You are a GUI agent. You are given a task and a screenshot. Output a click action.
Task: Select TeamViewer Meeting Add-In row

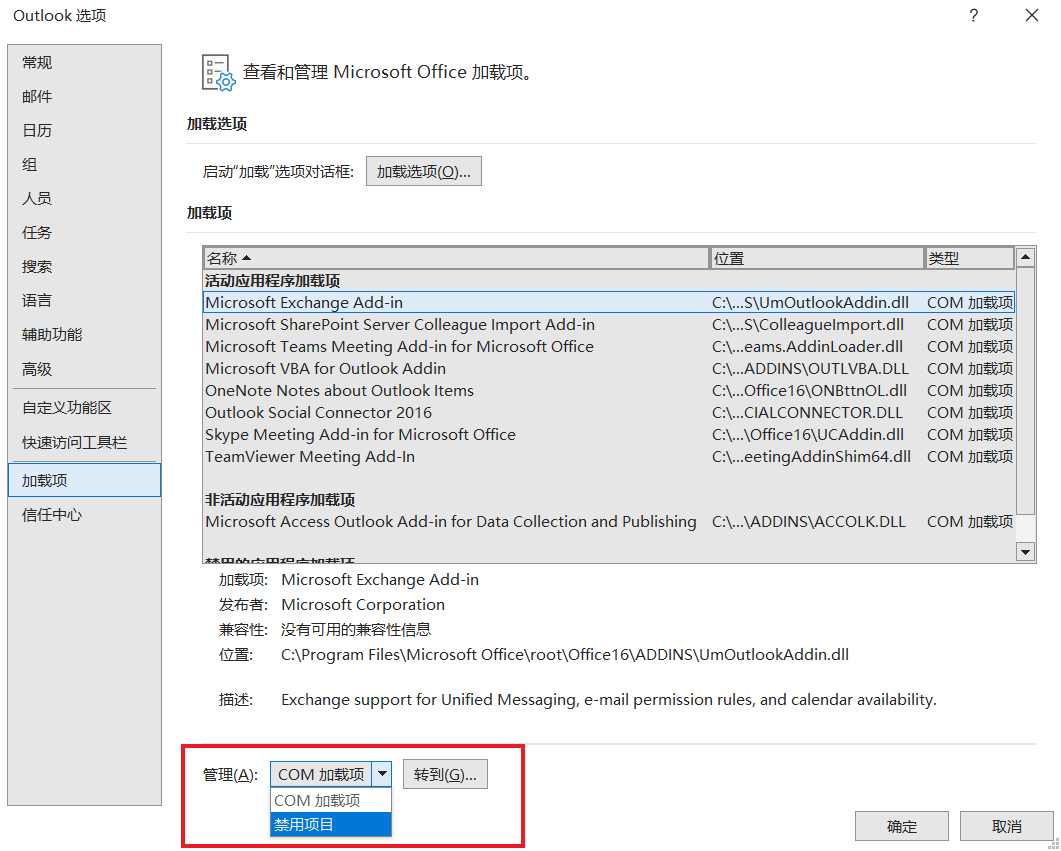[310, 457]
